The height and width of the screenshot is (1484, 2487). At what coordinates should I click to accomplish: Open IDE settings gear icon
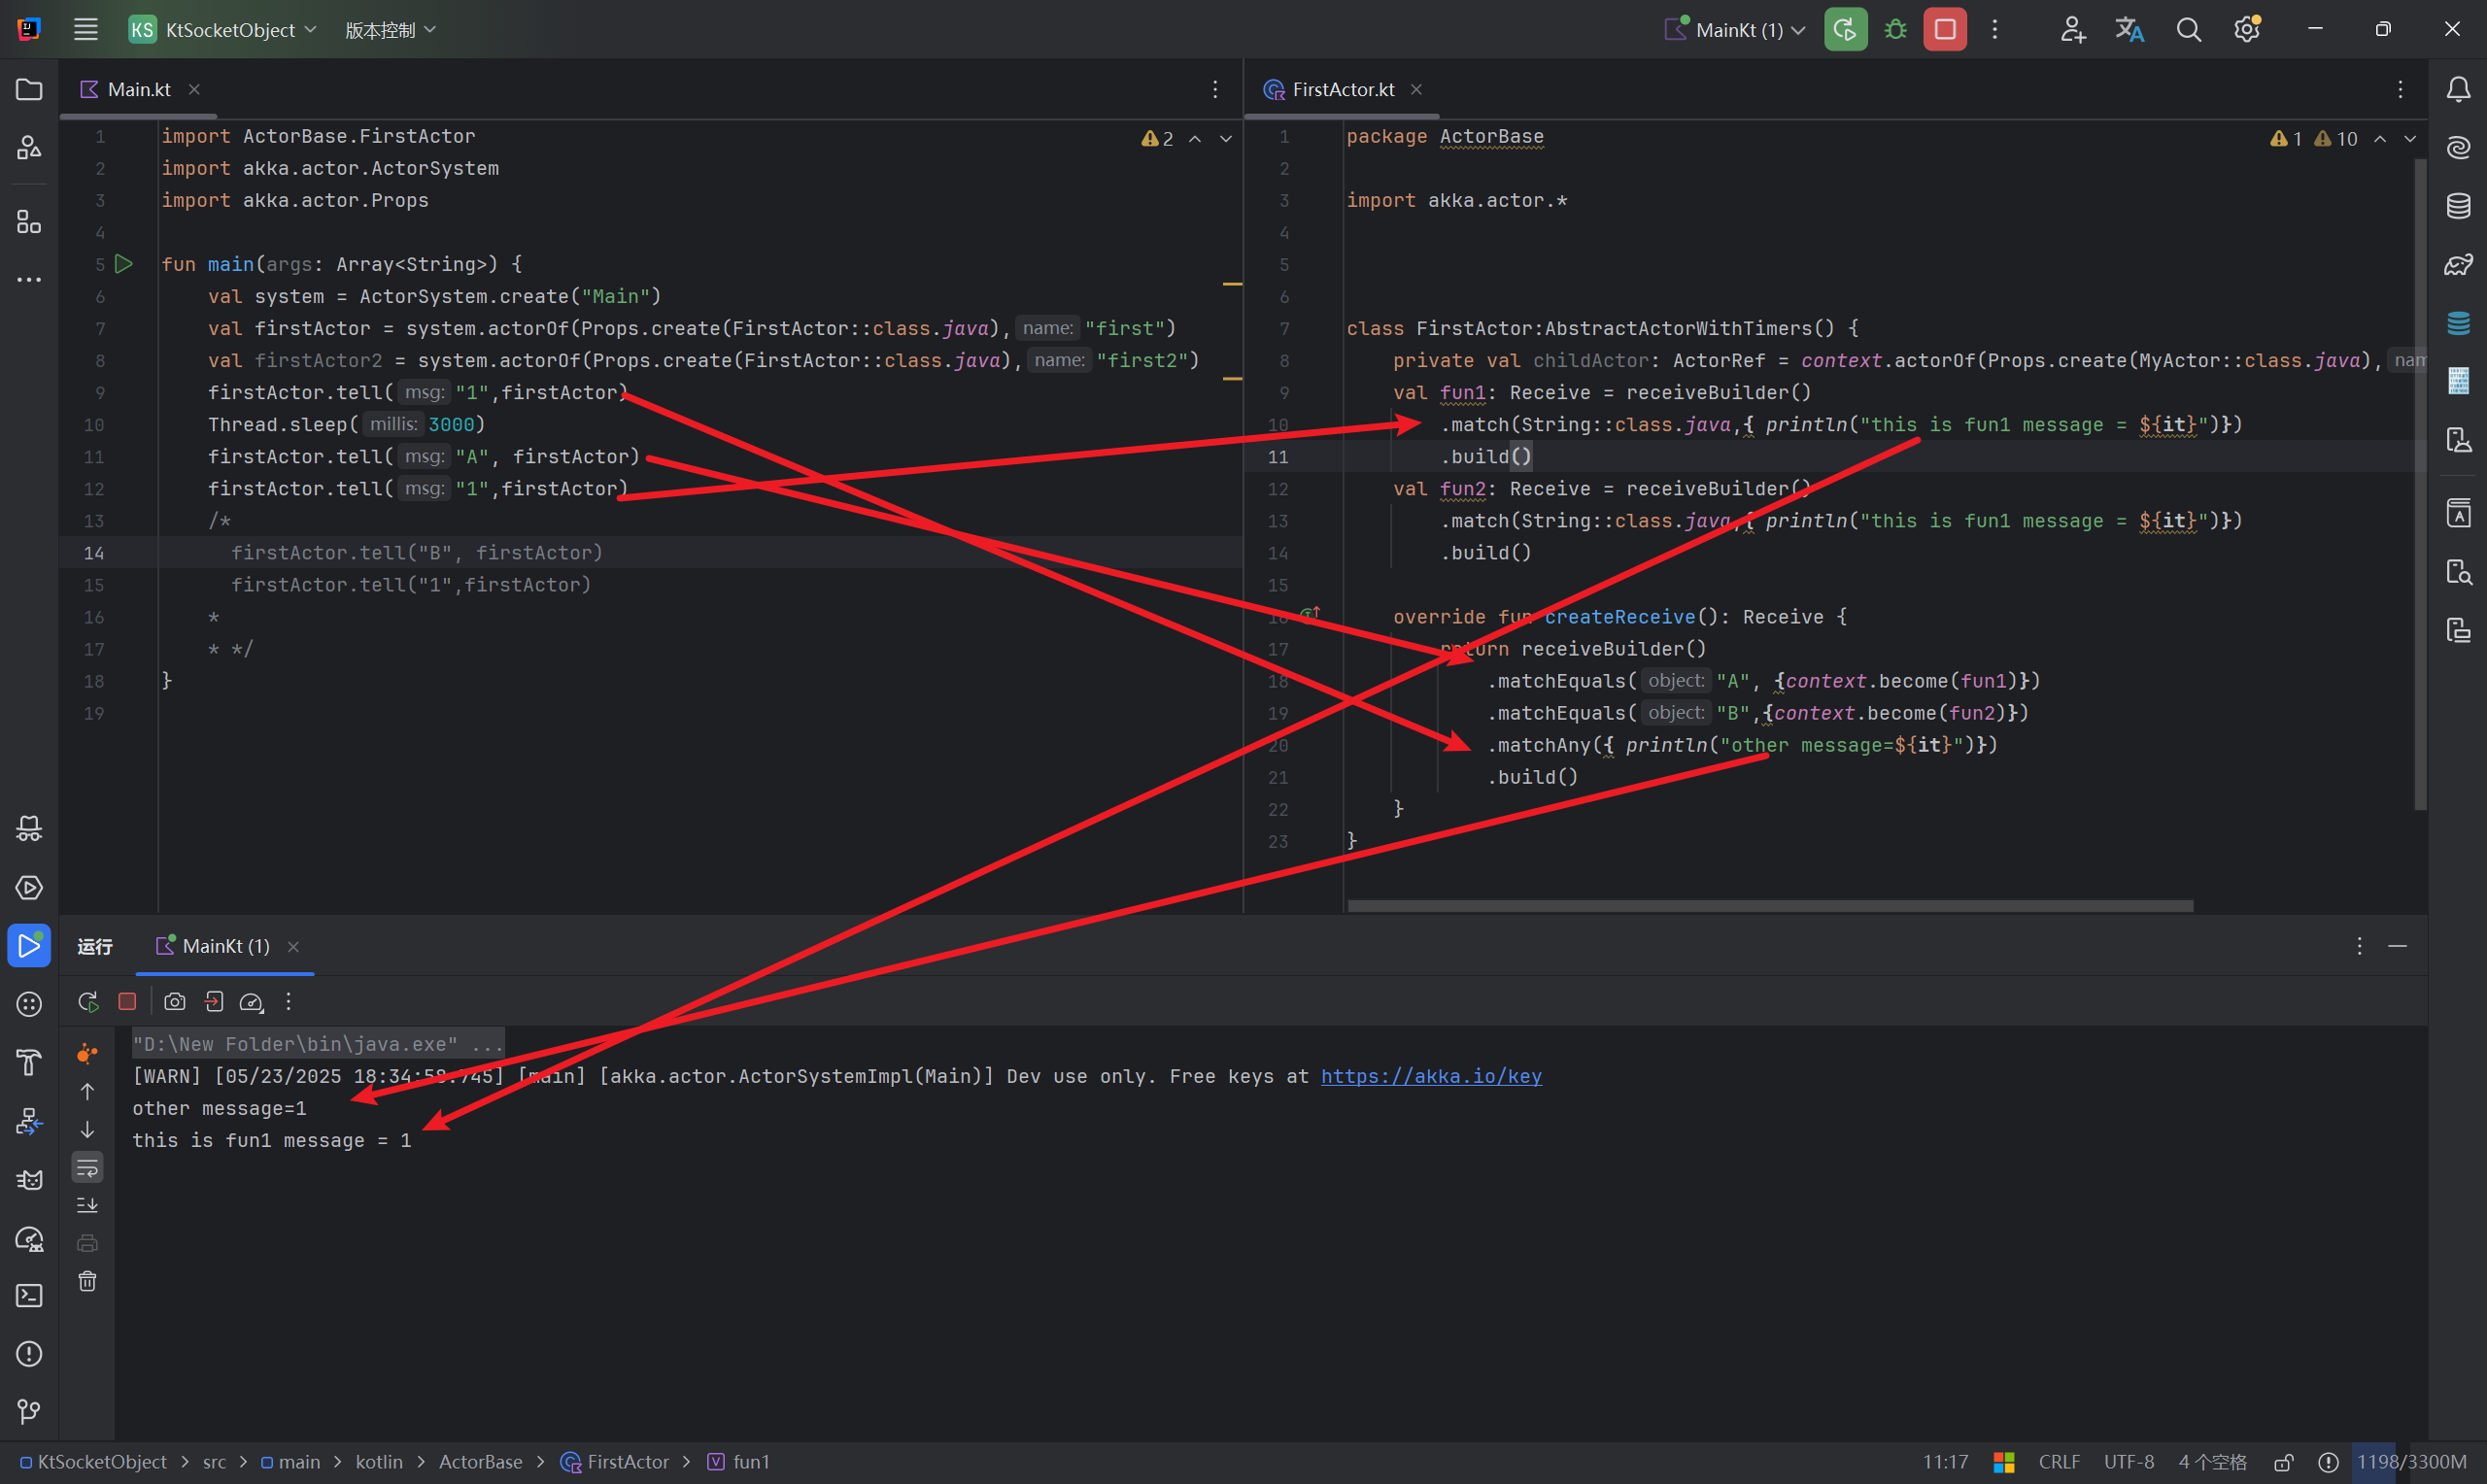pyautogui.click(x=2247, y=29)
